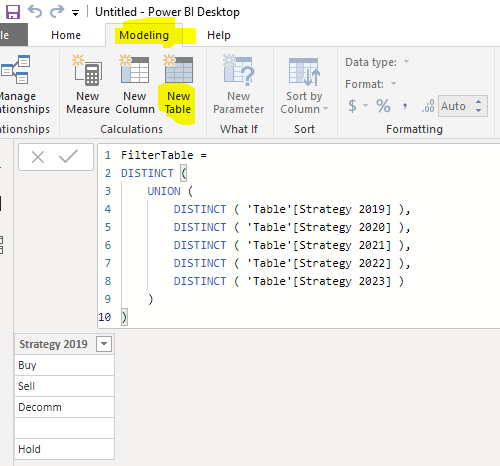
Task: Select the Buy cell
Action: (64, 365)
